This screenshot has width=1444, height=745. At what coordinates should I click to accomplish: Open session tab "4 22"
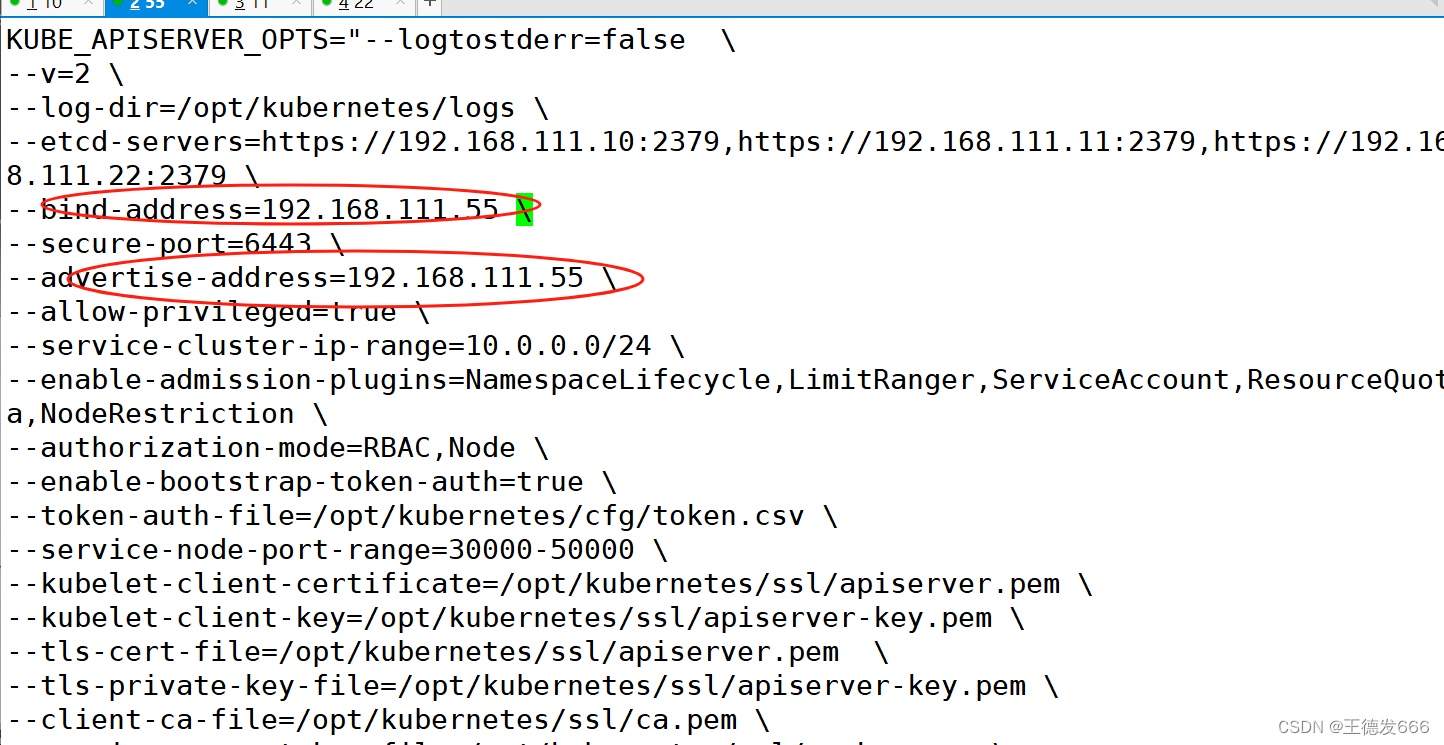coord(356,5)
